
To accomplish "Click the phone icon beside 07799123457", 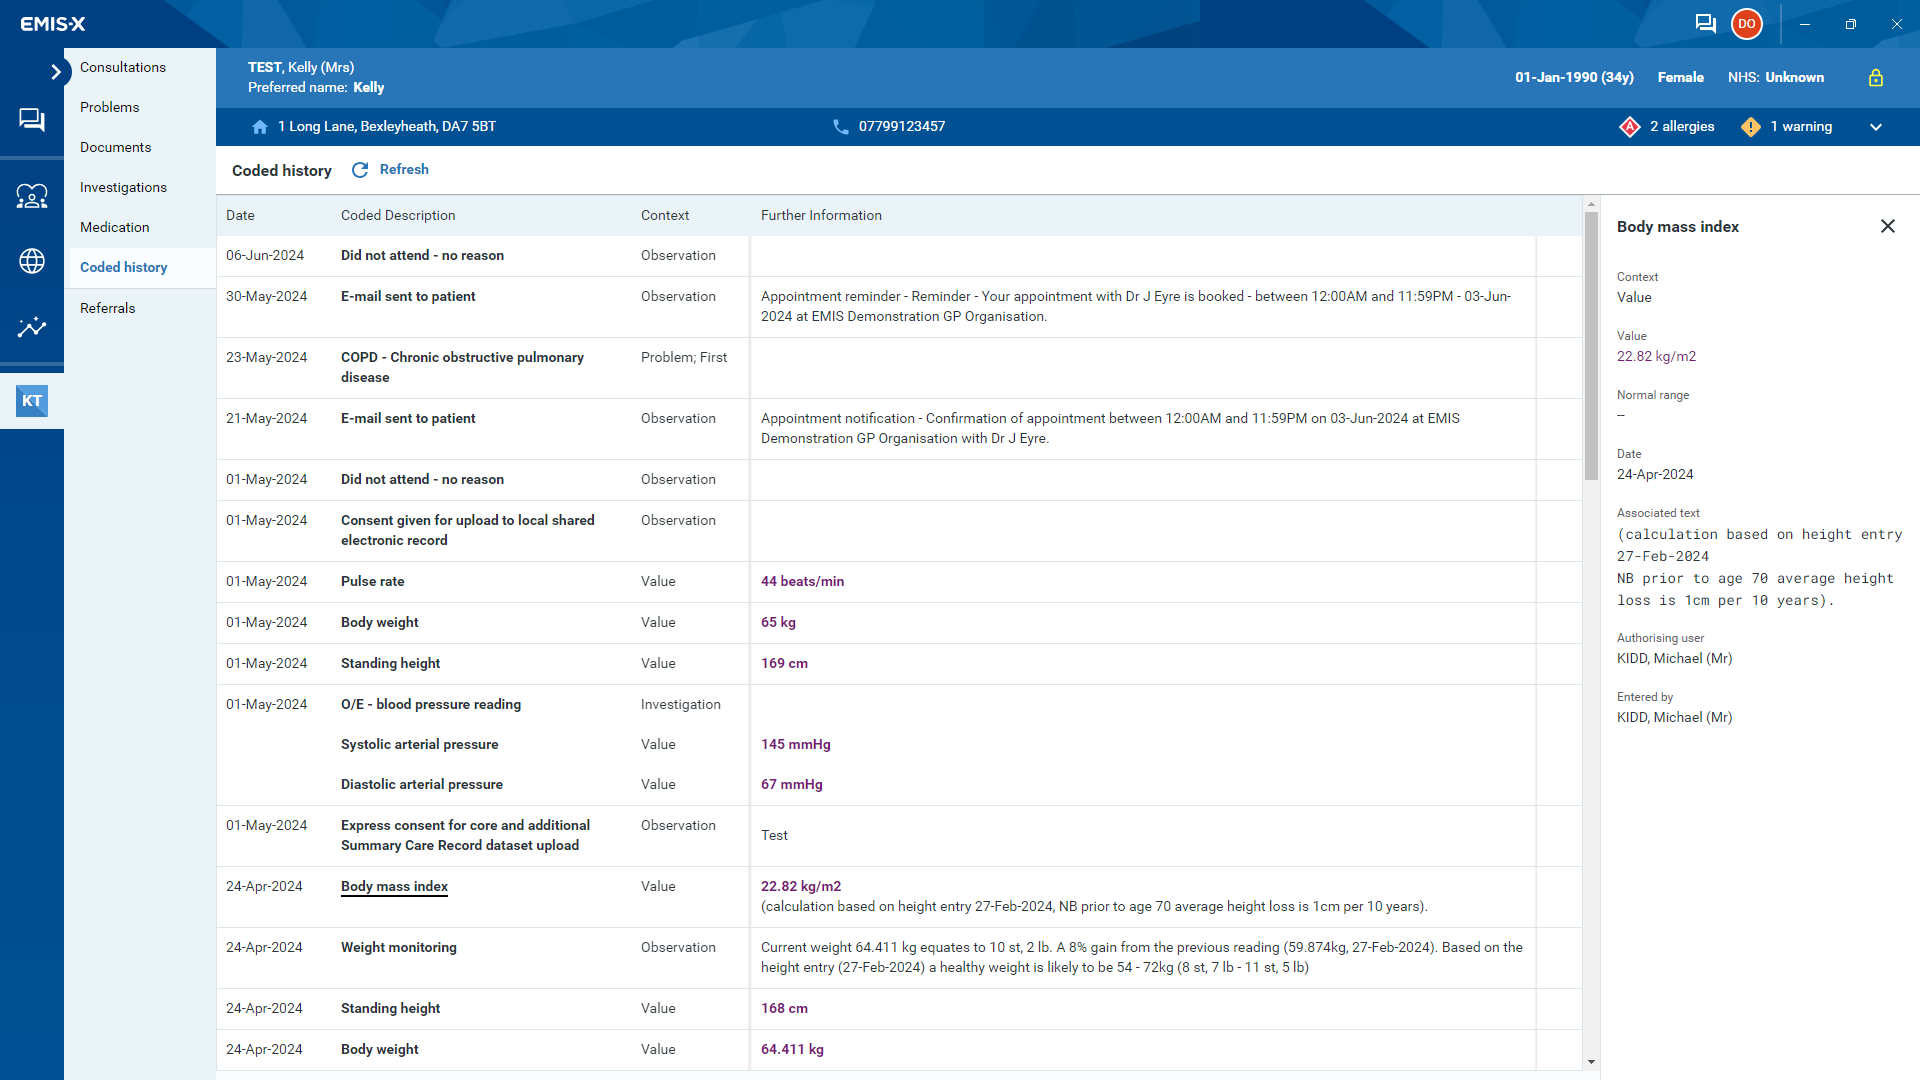I will coord(841,127).
